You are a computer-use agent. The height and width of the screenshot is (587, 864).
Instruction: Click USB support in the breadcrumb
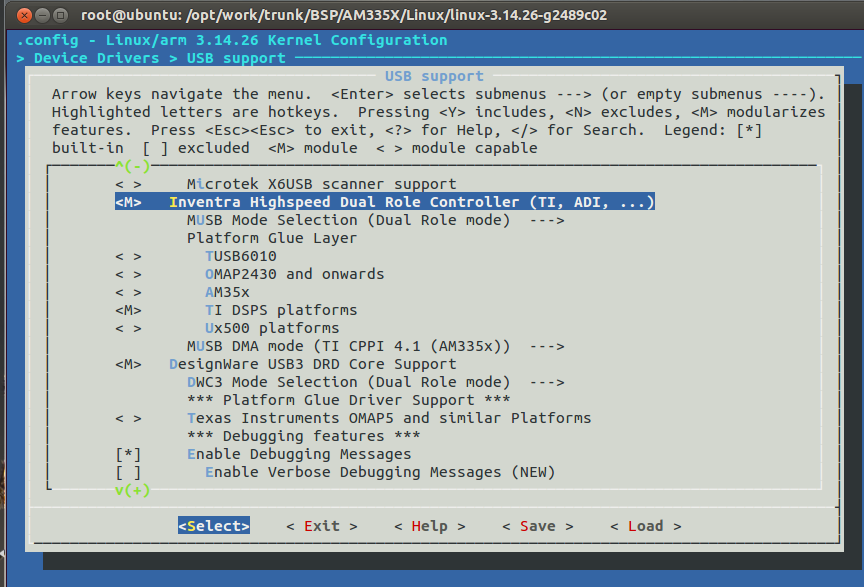pyautogui.click(x=236, y=58)
